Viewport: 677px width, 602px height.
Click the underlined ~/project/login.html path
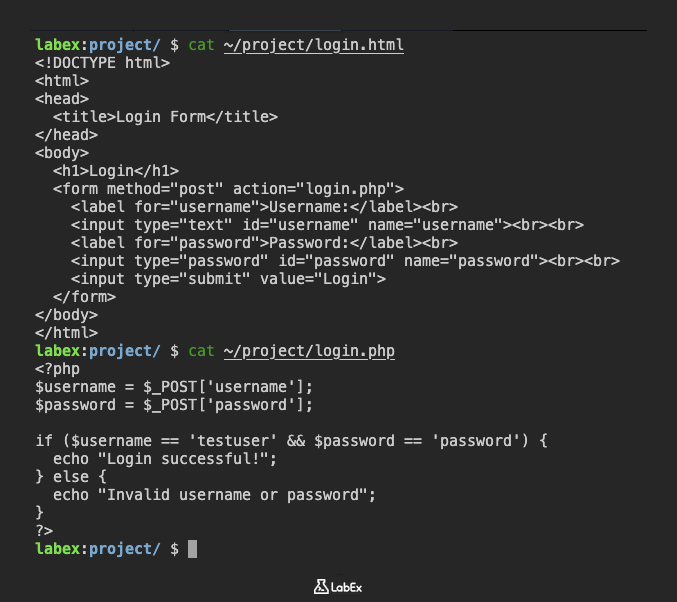[x=313, y=45]
